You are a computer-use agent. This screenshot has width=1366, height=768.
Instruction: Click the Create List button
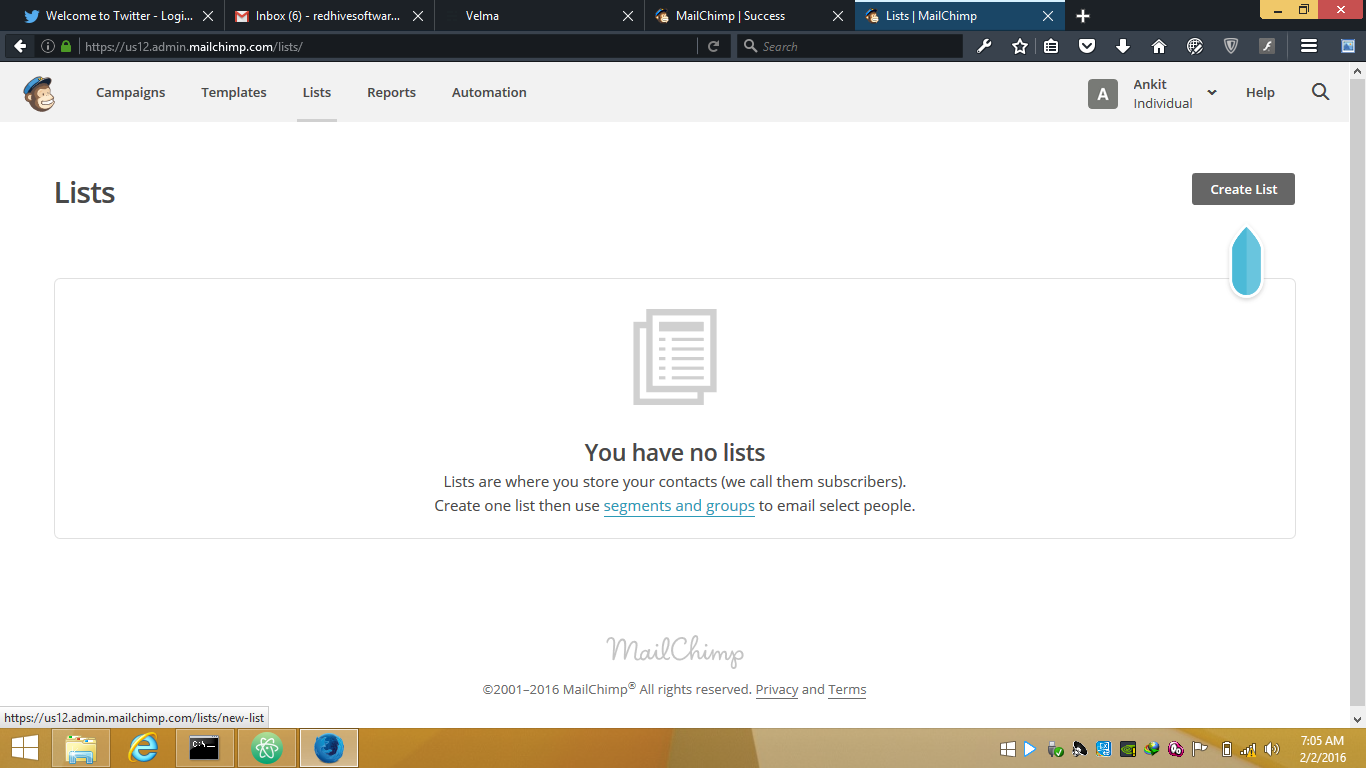coord(1243,189)
